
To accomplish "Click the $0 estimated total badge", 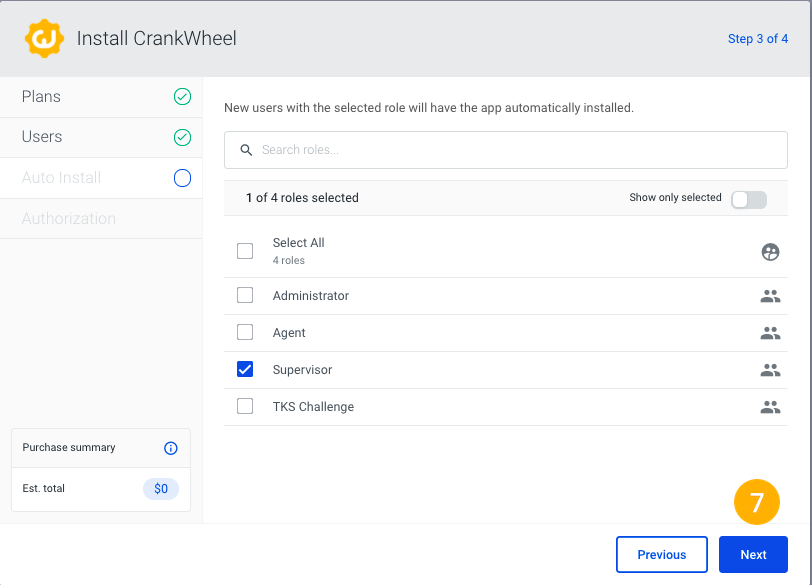I will click(x=161, y=489).
